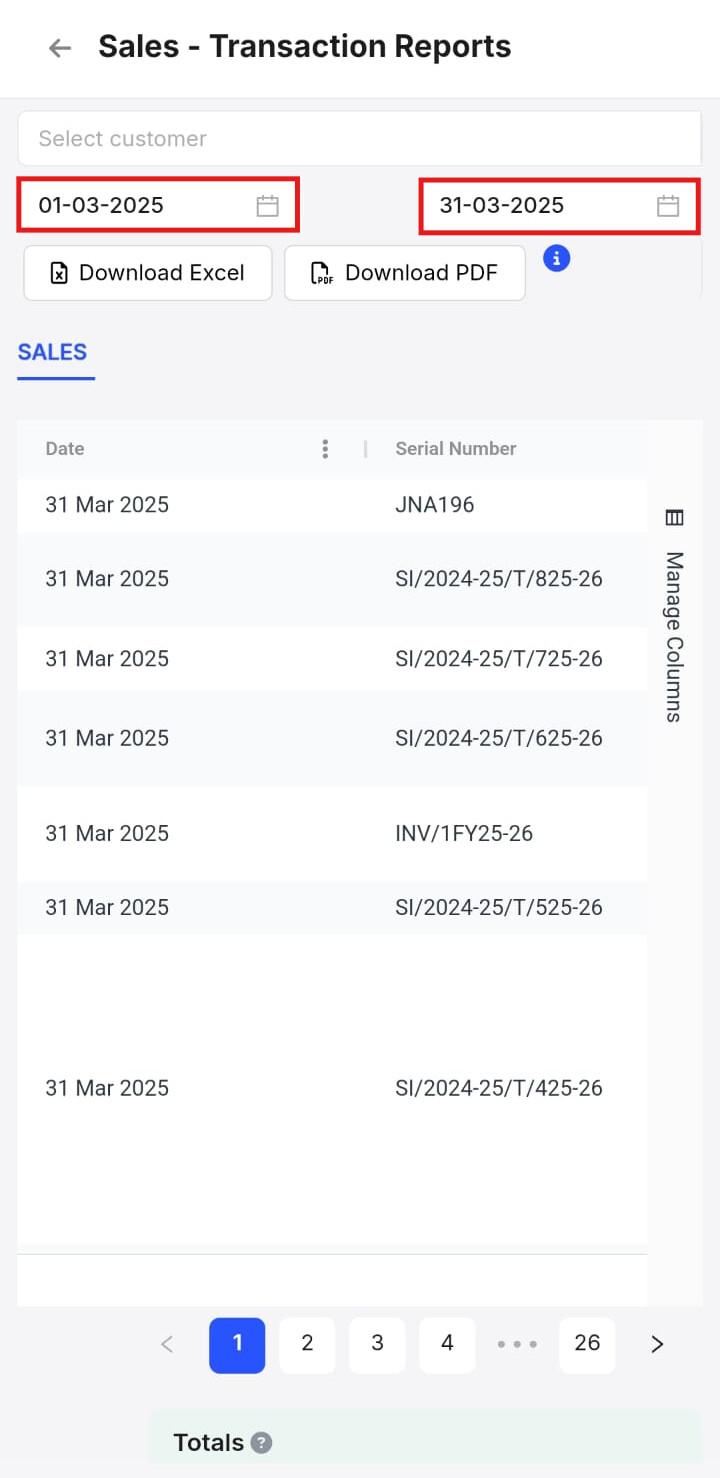Open the 01-03-2025 start date picker

coord(158,206)
